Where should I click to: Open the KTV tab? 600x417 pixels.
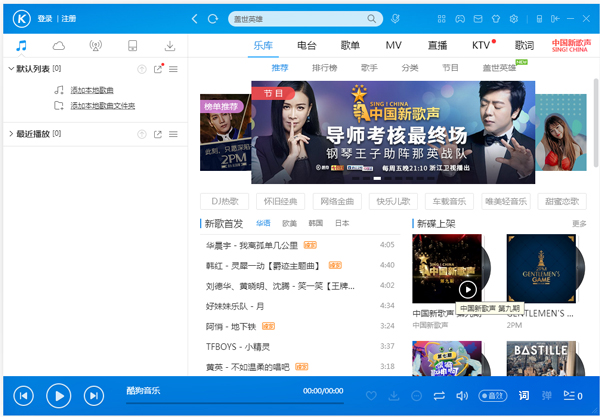tap(481, 46)
